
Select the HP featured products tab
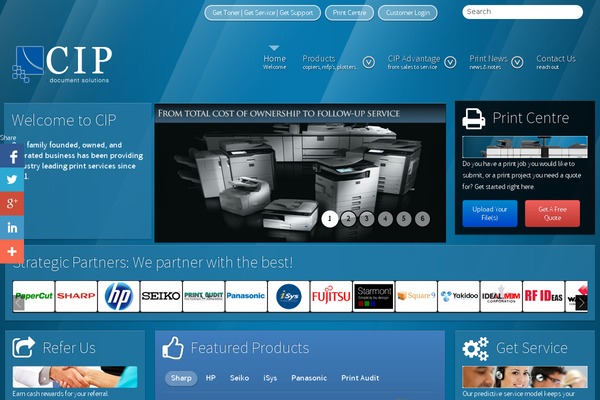(x=210, y=378)
